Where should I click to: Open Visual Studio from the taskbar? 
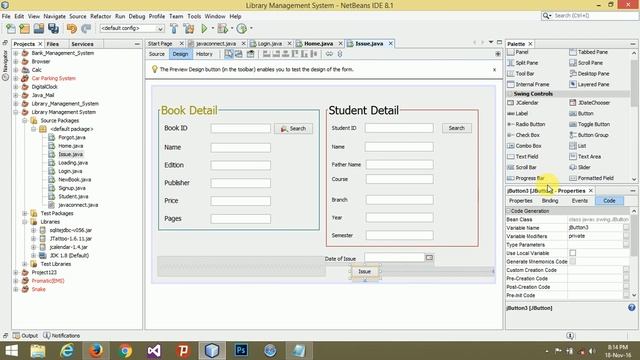[154, 351]
